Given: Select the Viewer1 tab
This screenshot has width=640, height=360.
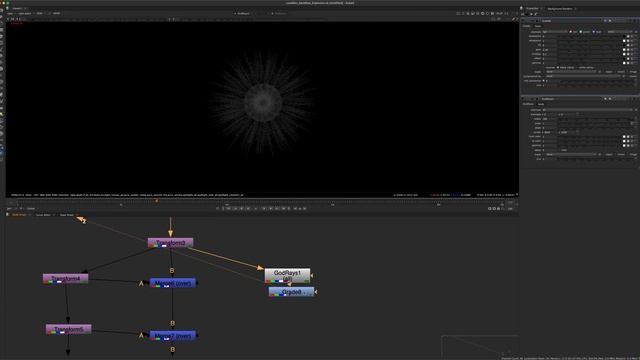Looking at the screenshot, I should pyautogui.click(x=17, y=8).
